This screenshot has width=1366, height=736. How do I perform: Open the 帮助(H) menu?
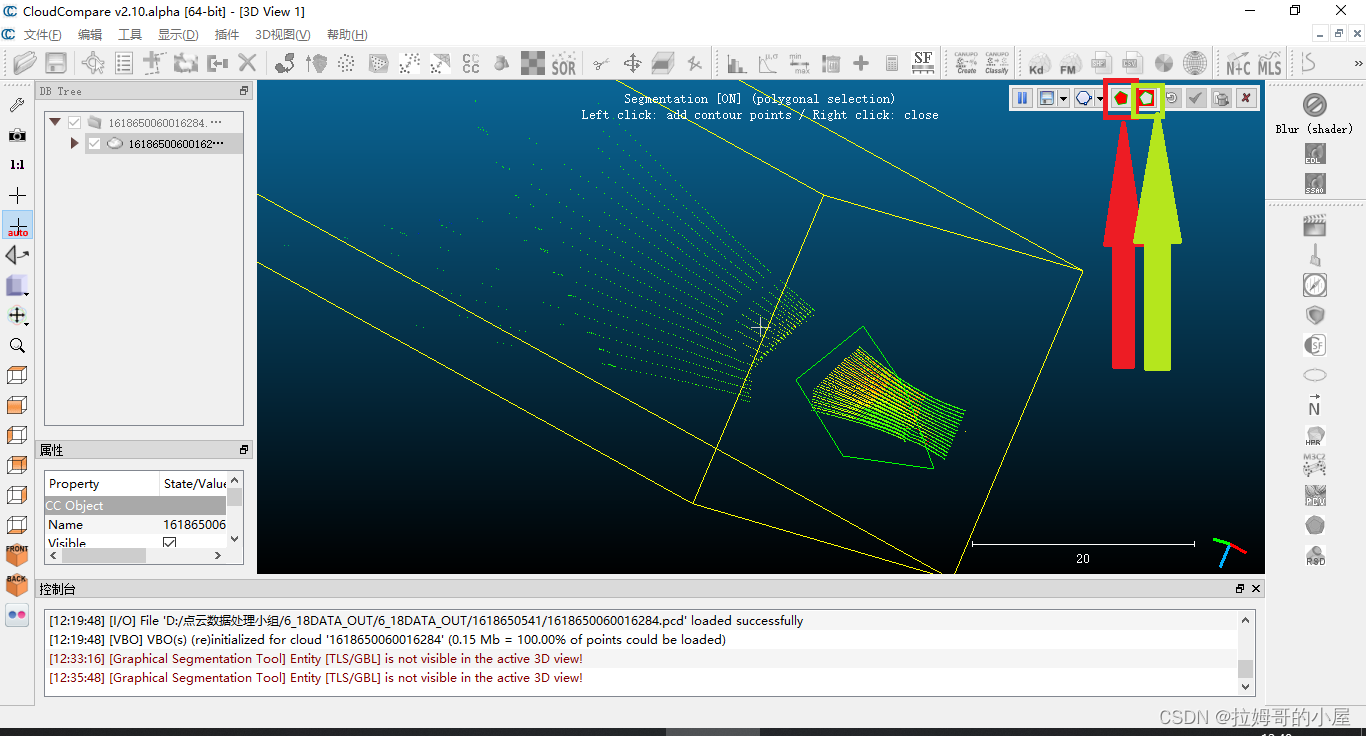pyautogui.click(x=347, y=35)
